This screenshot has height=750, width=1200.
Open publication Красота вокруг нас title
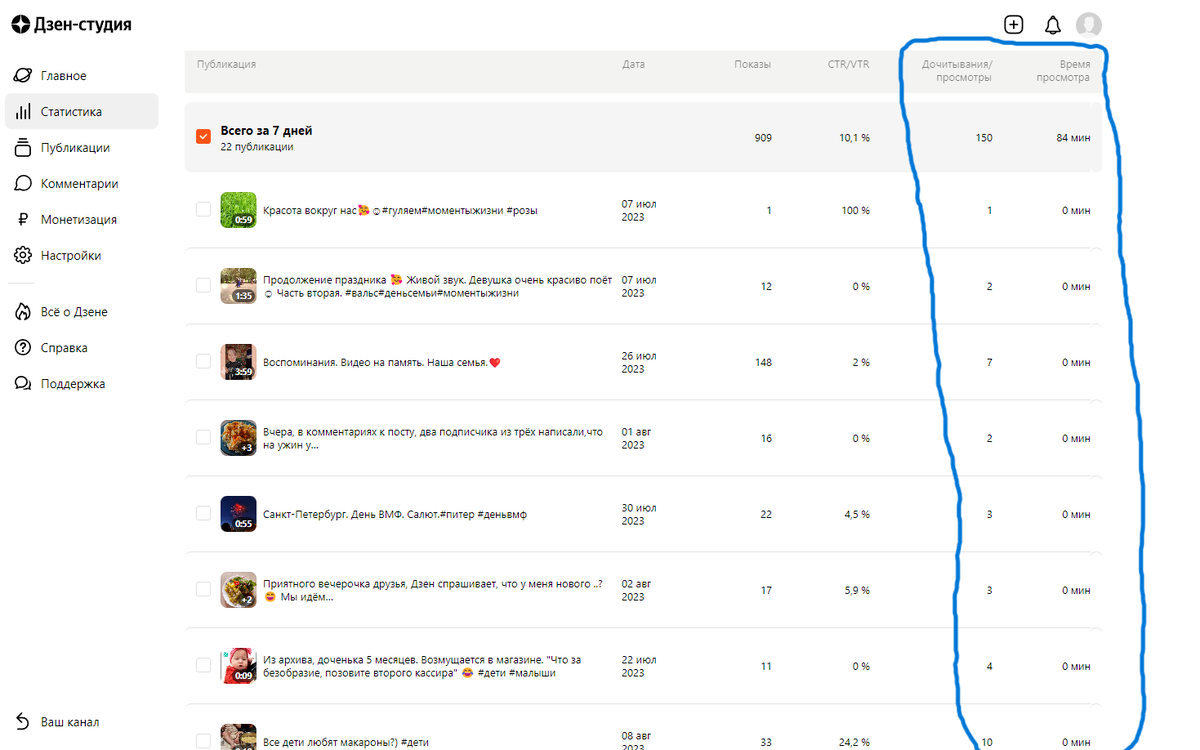(400, 210)
